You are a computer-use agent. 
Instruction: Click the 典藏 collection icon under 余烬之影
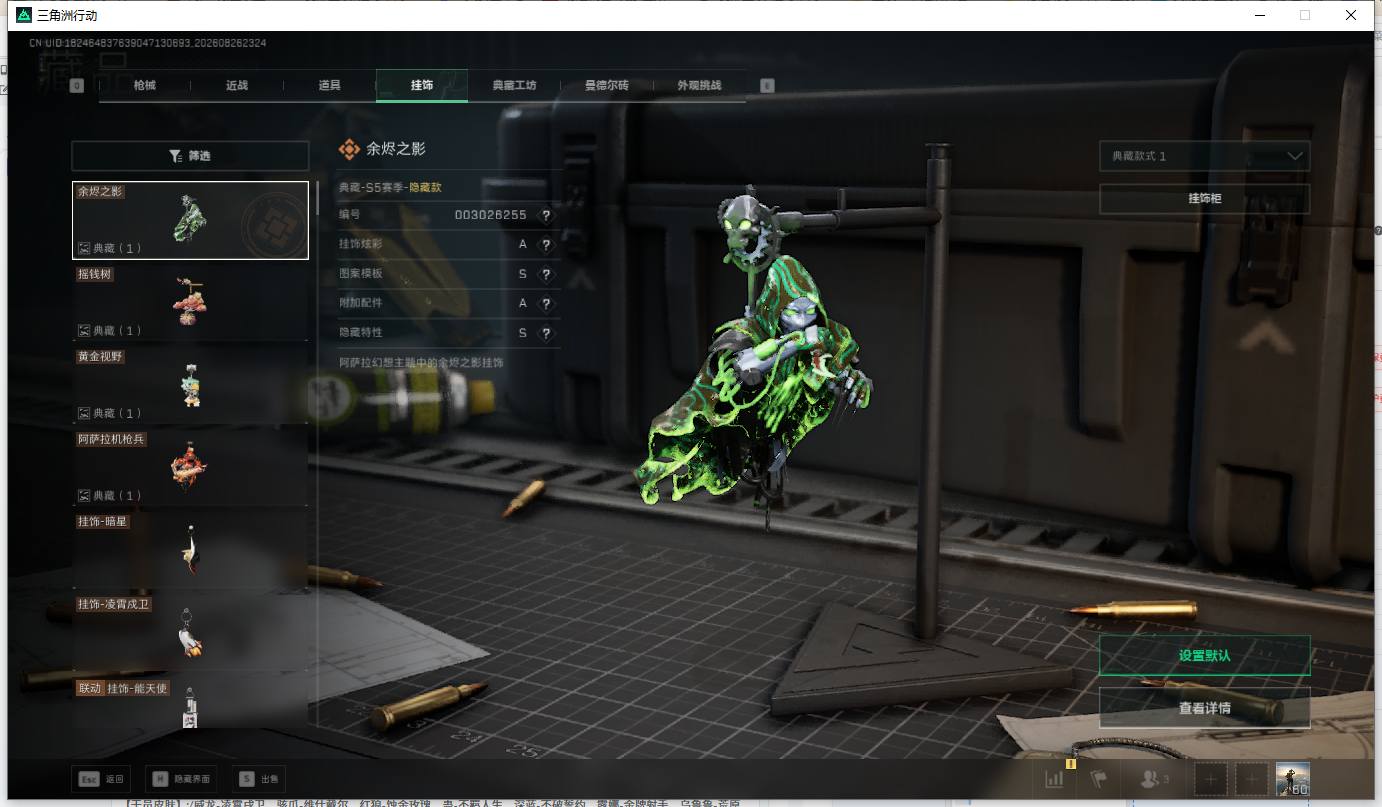tap(84, 248)
